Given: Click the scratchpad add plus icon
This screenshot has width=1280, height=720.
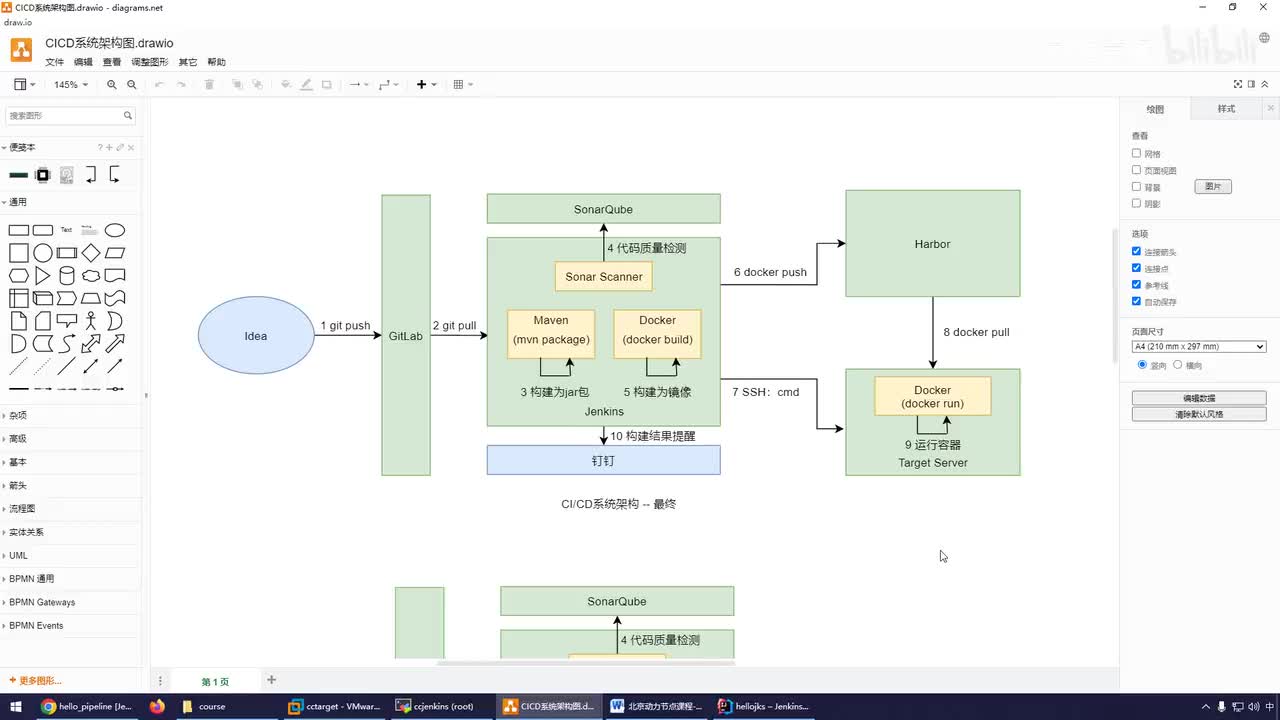Looking at the screenshot, I should (x=109, y=148).
